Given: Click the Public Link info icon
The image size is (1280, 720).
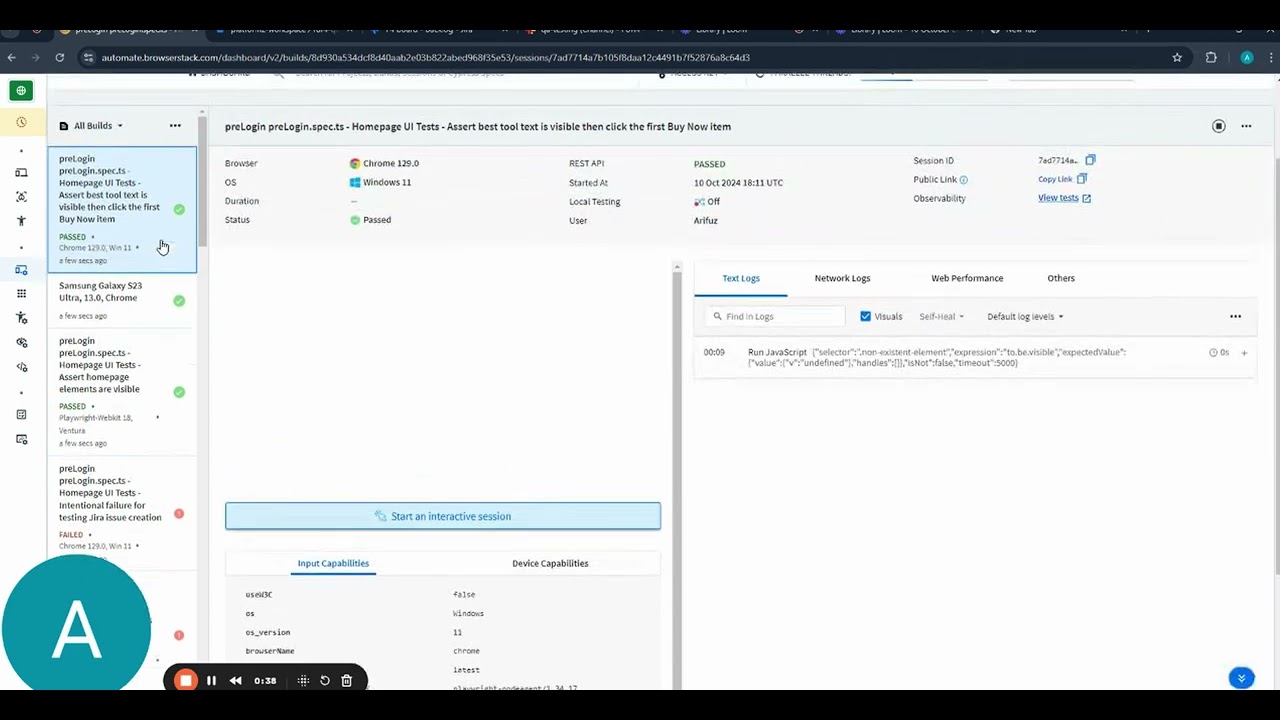Looking at the screenshot, I should (x=963, y=180).
